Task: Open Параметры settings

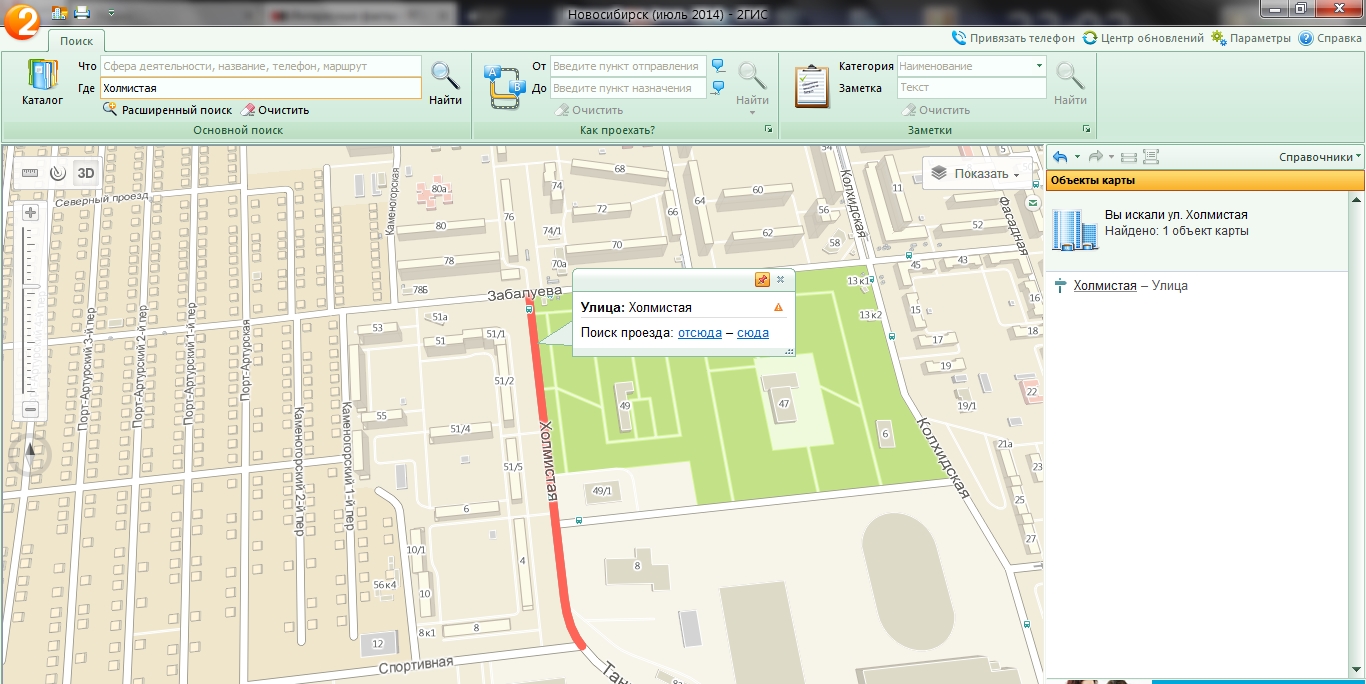Action: (1251, 38)
